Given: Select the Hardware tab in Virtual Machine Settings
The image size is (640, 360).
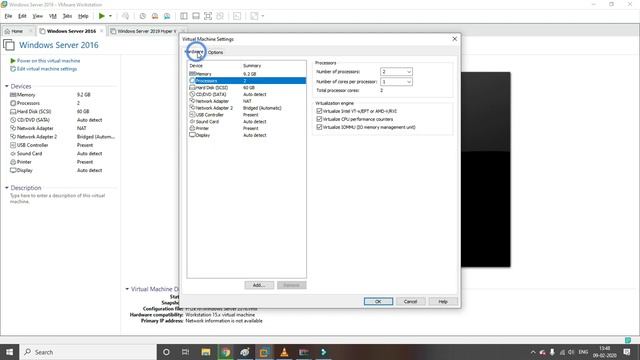Looking at the screenshot, I should 195,52.
